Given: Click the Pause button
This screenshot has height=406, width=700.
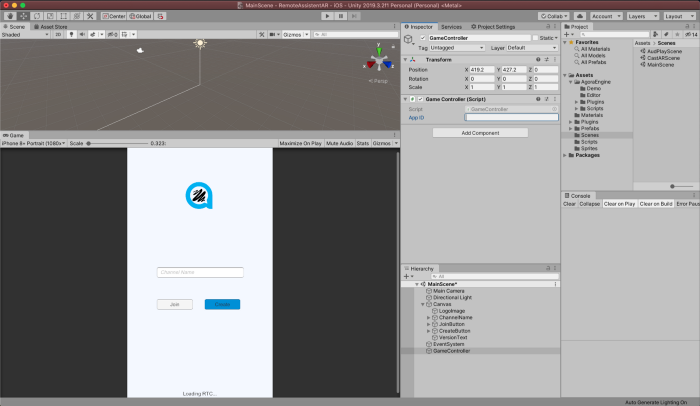Looking at the screenshot, I should tap(341, 16).
